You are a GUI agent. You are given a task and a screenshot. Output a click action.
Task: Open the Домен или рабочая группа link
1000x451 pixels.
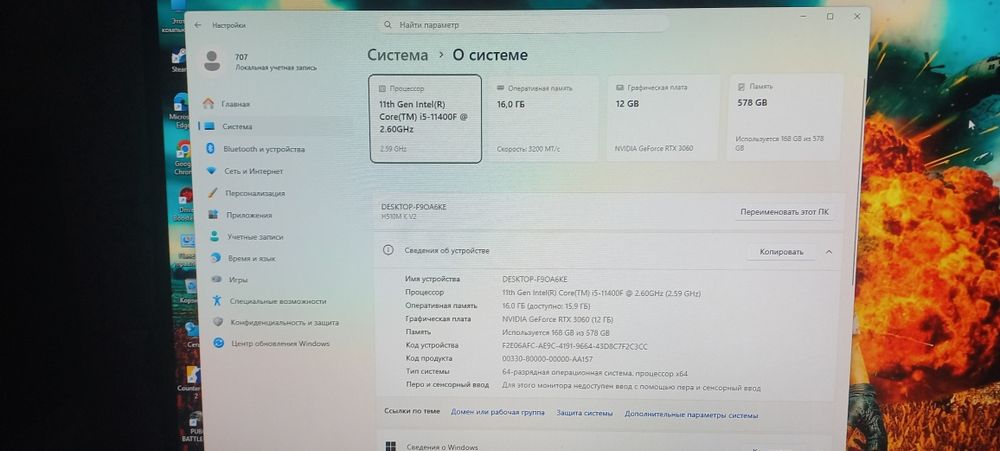point(497,413)
